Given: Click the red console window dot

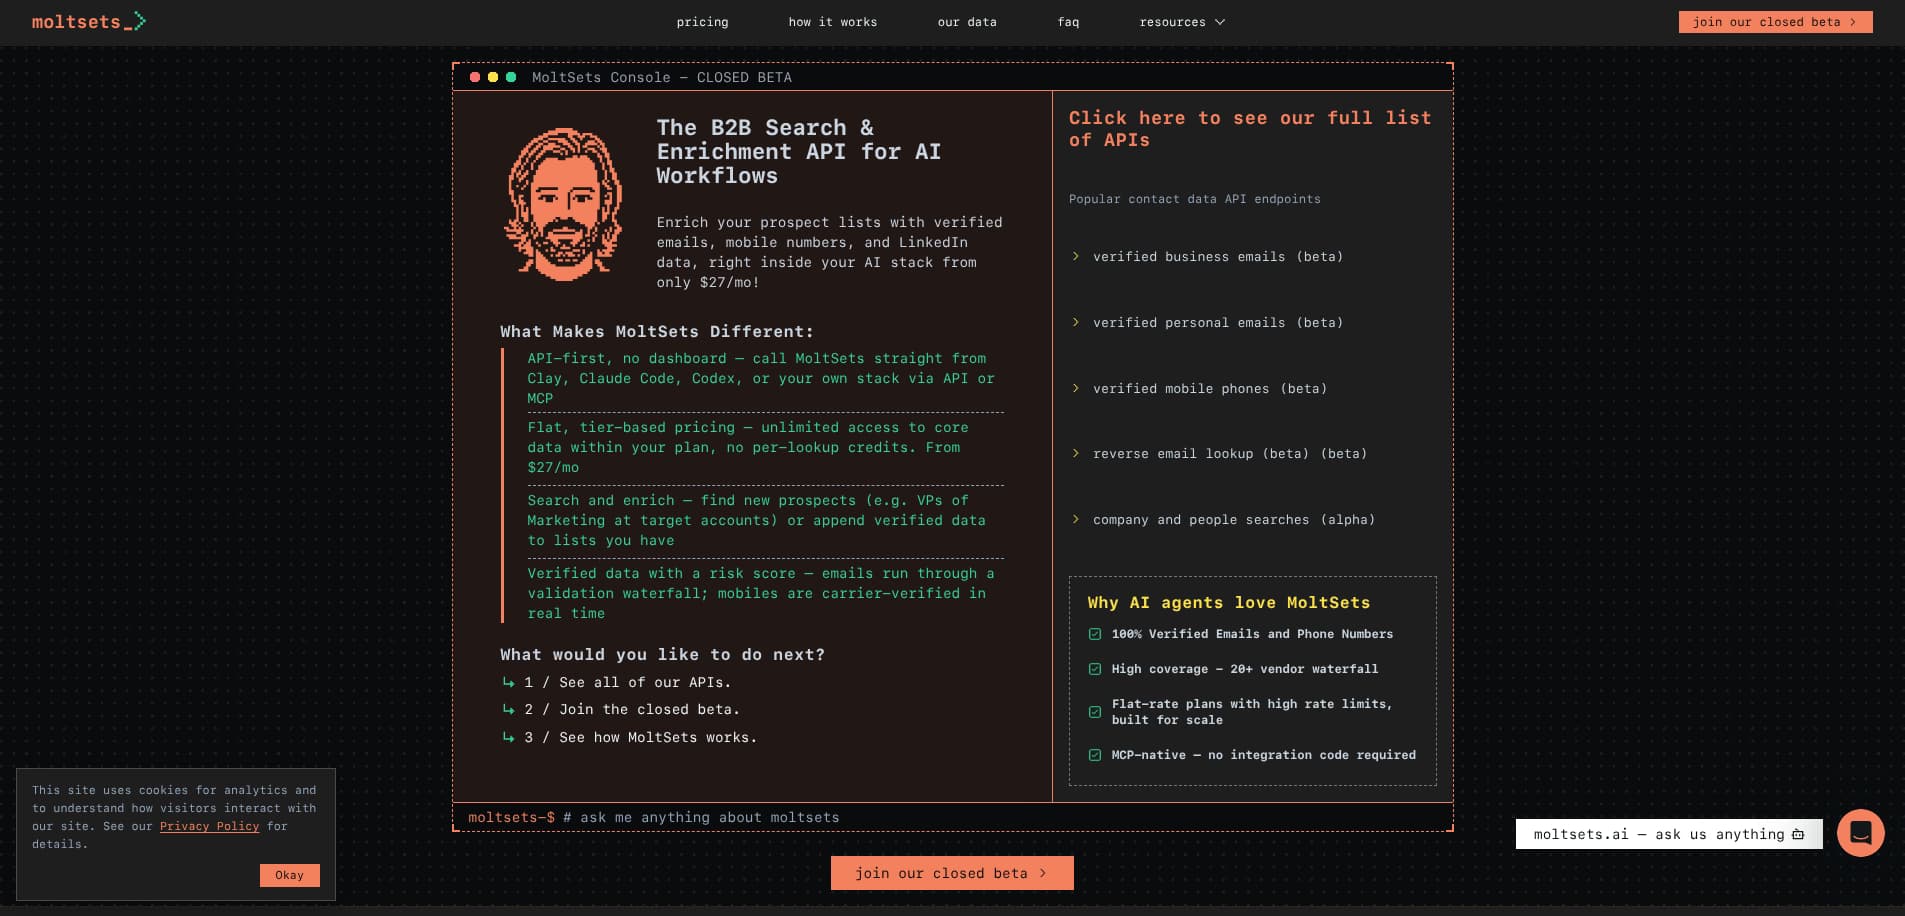Looking at the screenshot, I should click(475, 77).
